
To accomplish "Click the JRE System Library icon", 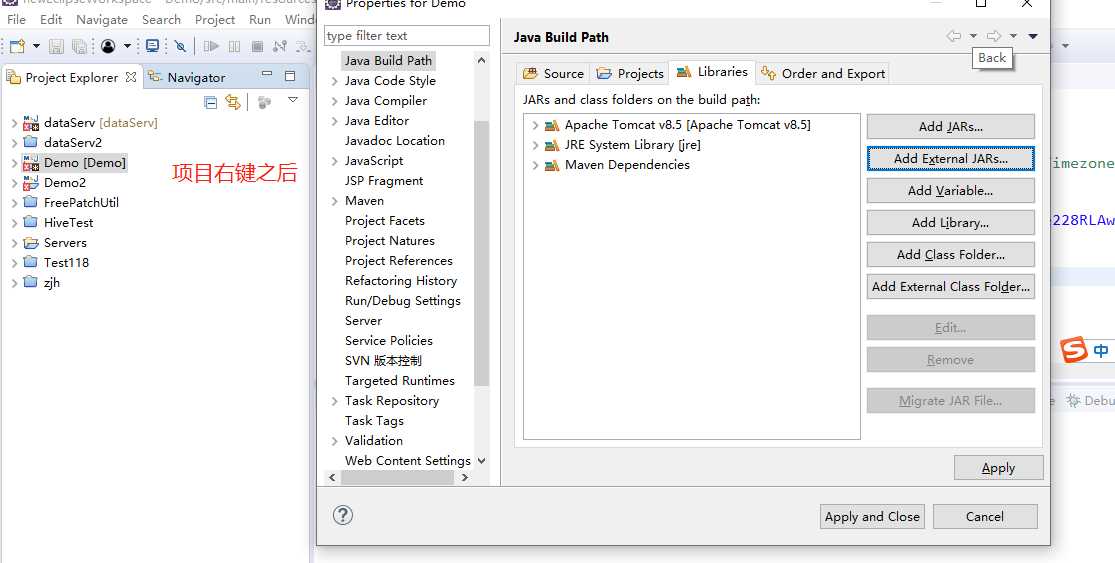I will click(x=552, y=145).
